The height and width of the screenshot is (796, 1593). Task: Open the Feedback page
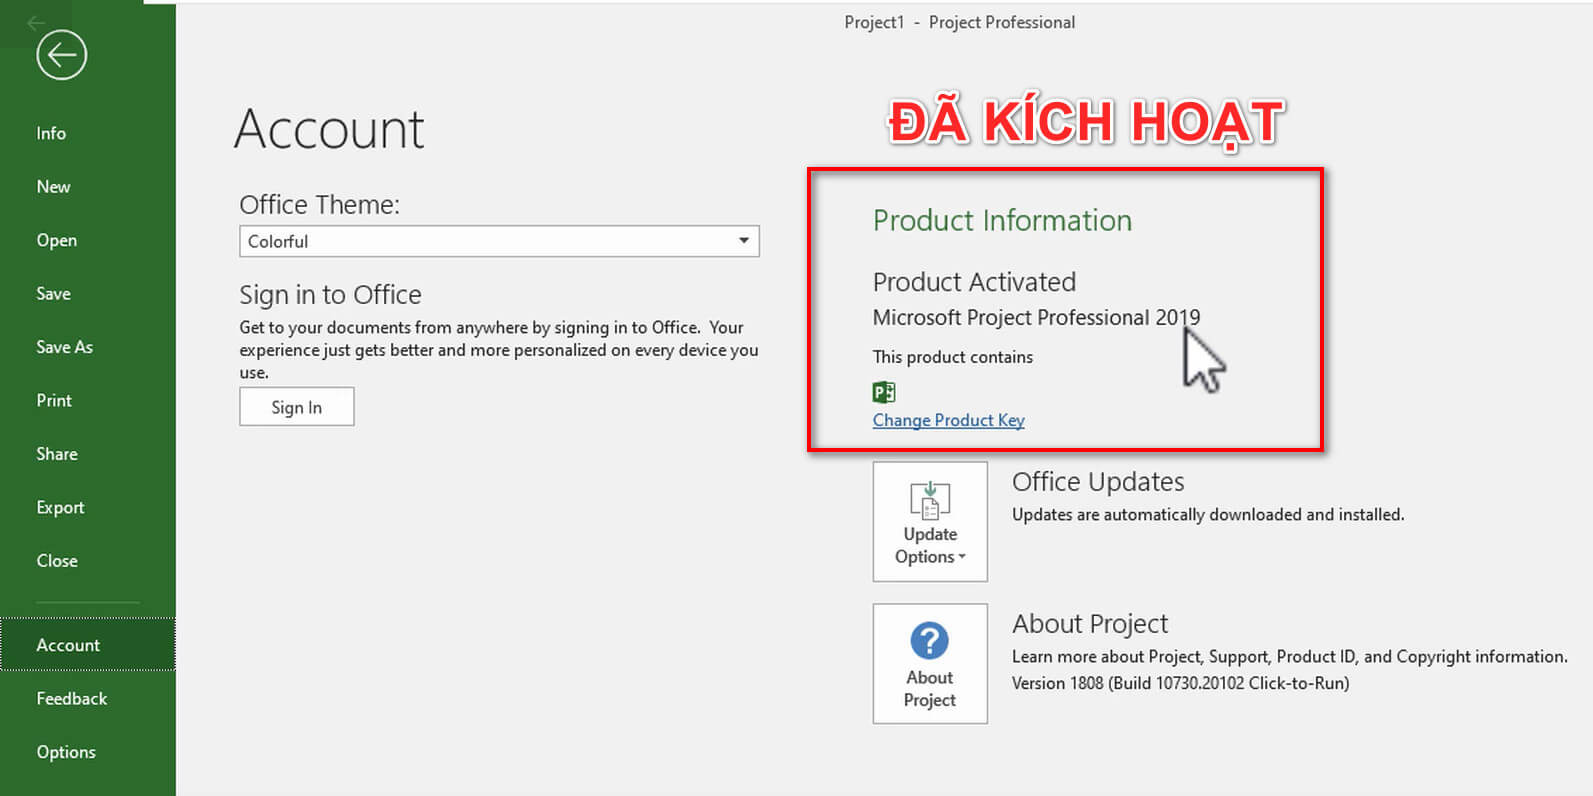pyautogui.click(x=71, y=699)
